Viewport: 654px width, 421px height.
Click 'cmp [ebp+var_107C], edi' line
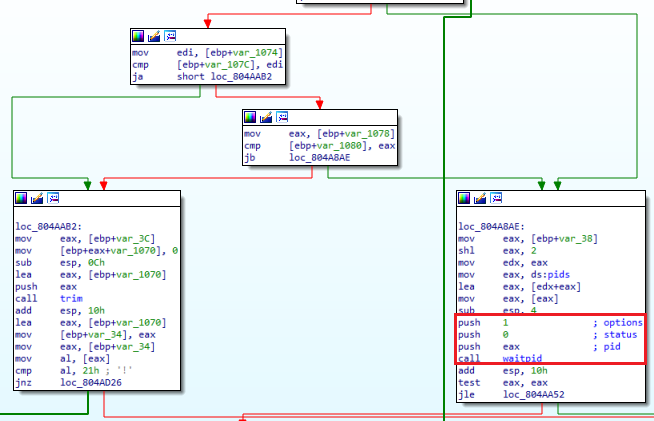tap(208, 65)
